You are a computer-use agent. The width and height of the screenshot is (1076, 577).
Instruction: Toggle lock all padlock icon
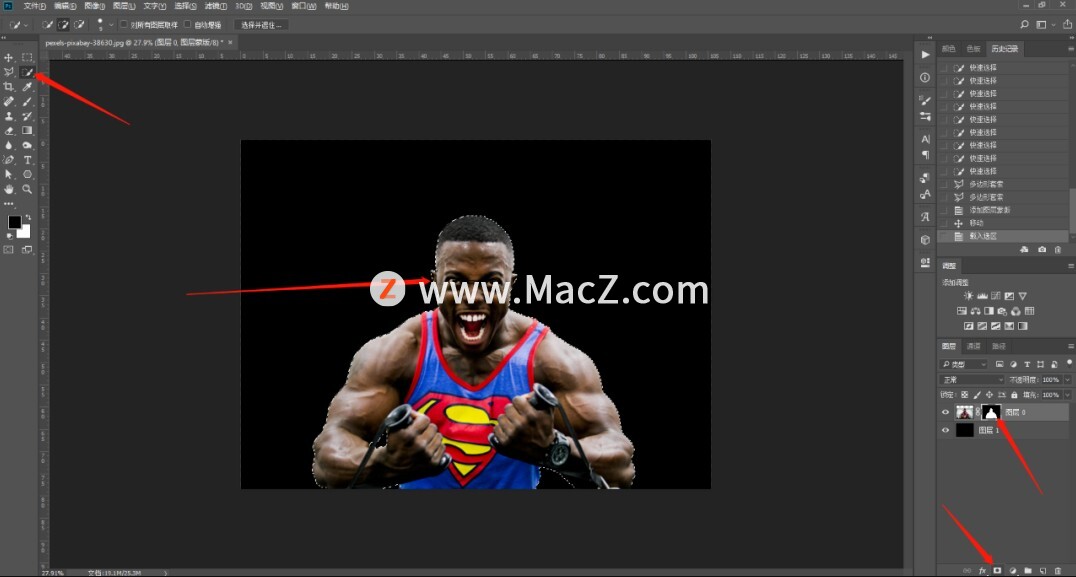coord(1014,395)
